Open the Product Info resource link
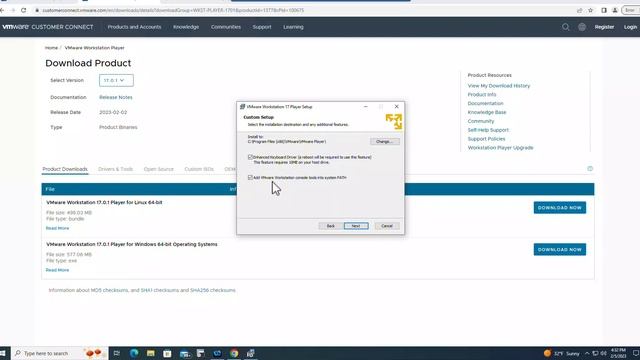This screenshot has height=360, width=640. point(482,94)
